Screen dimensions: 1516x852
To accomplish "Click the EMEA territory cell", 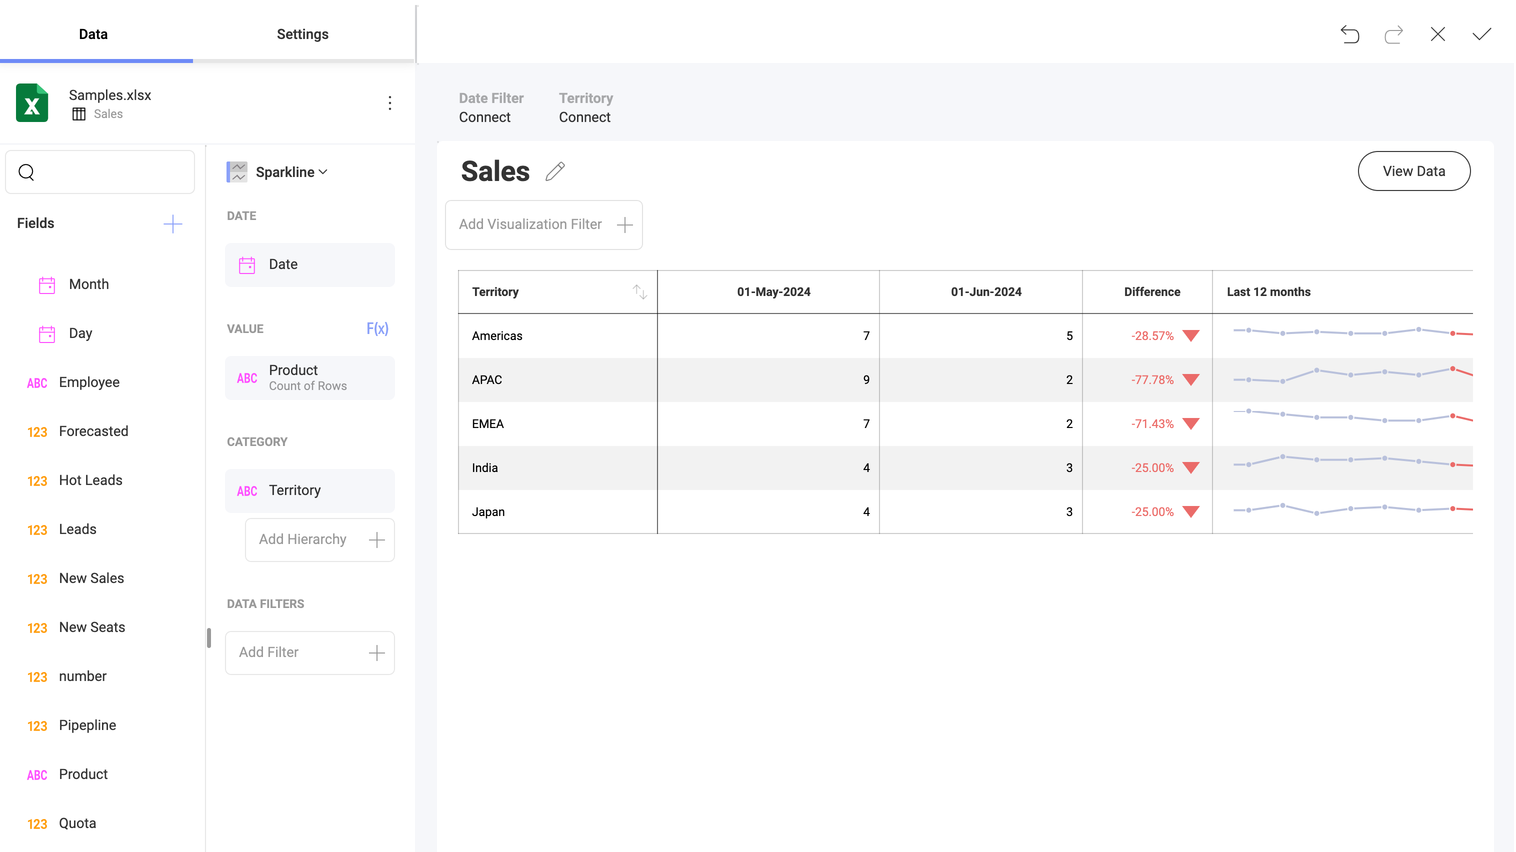I will point(558,424).
